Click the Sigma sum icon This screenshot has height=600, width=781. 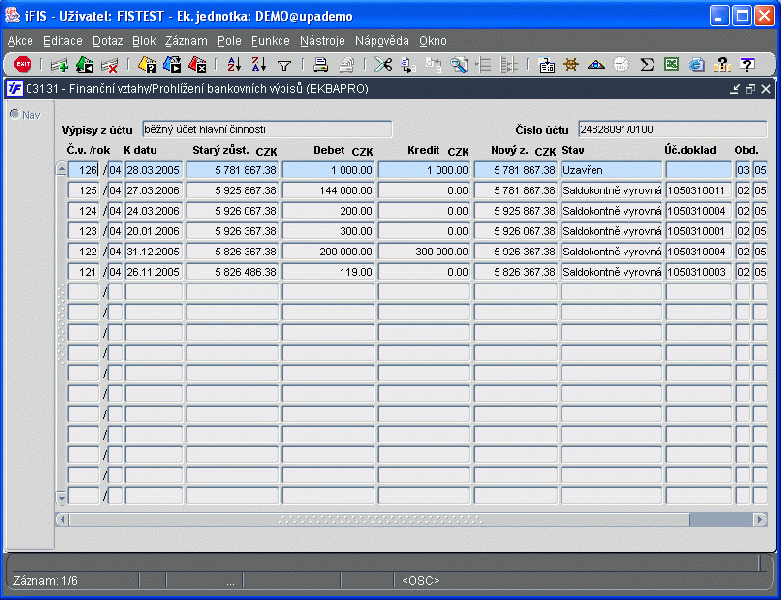click(647, 65)
